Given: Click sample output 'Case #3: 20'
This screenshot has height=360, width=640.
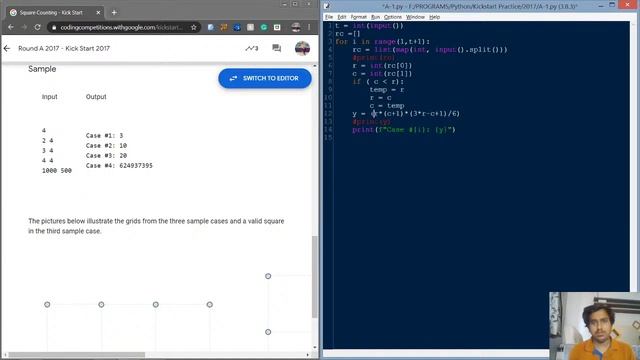Looking at the screenshot, I should pos(107,156).
